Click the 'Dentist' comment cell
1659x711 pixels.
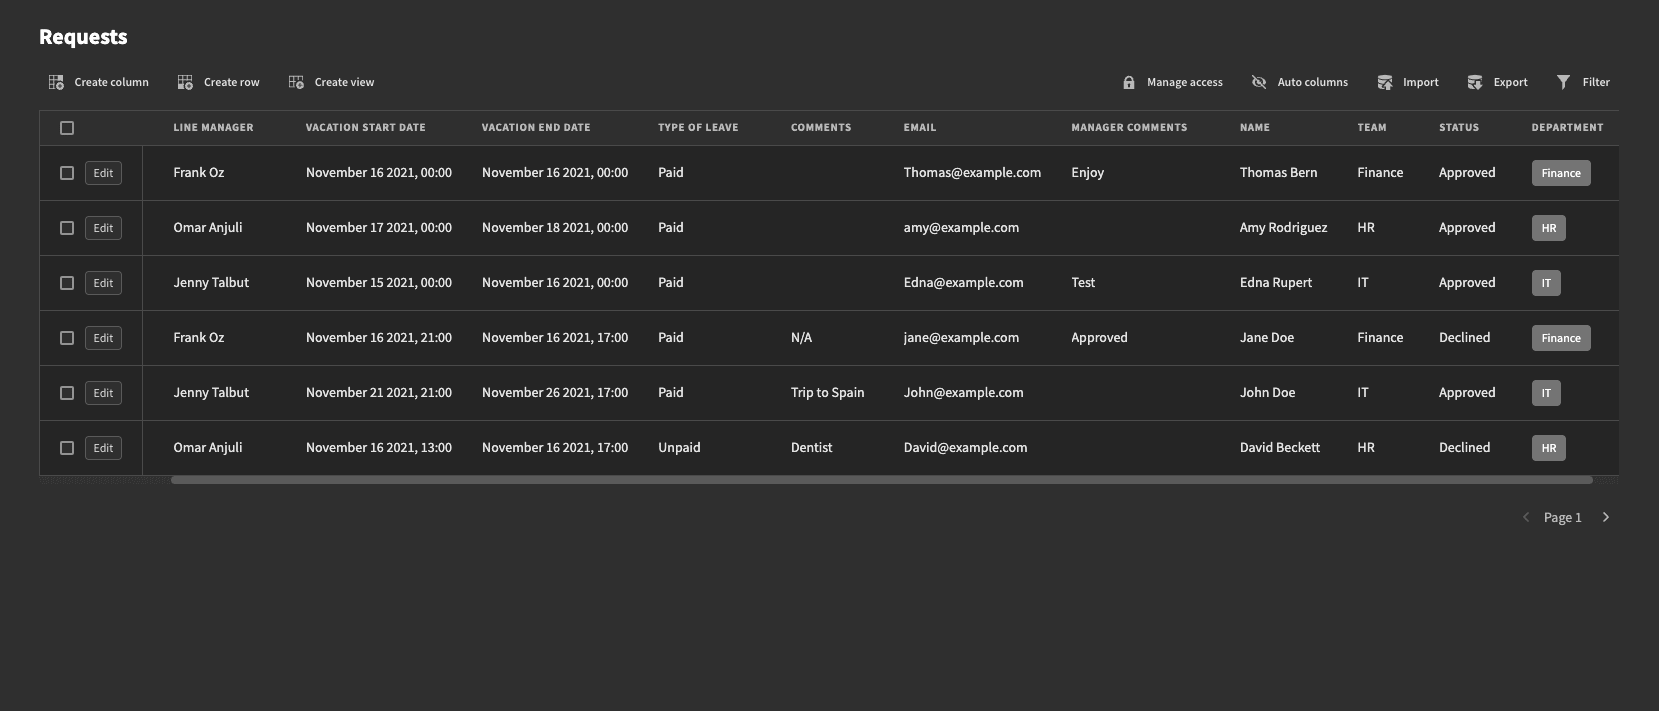811,448
